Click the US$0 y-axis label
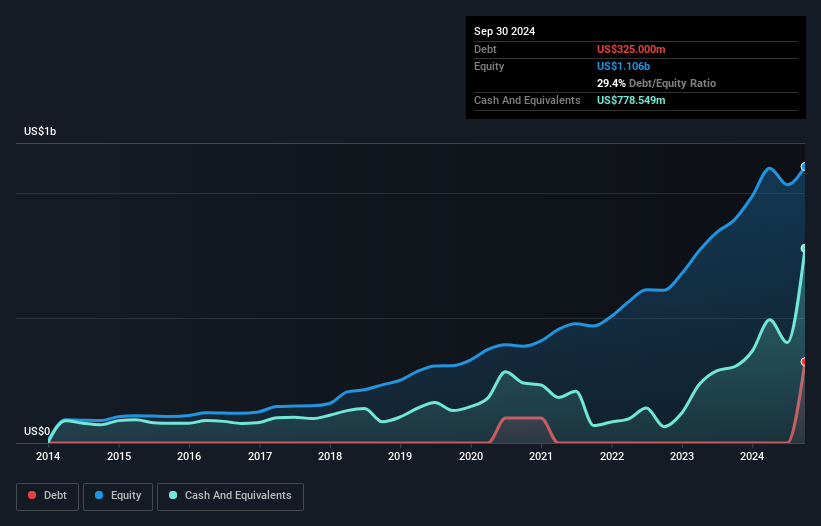821x526 pixels. click(x=37, y=431)
